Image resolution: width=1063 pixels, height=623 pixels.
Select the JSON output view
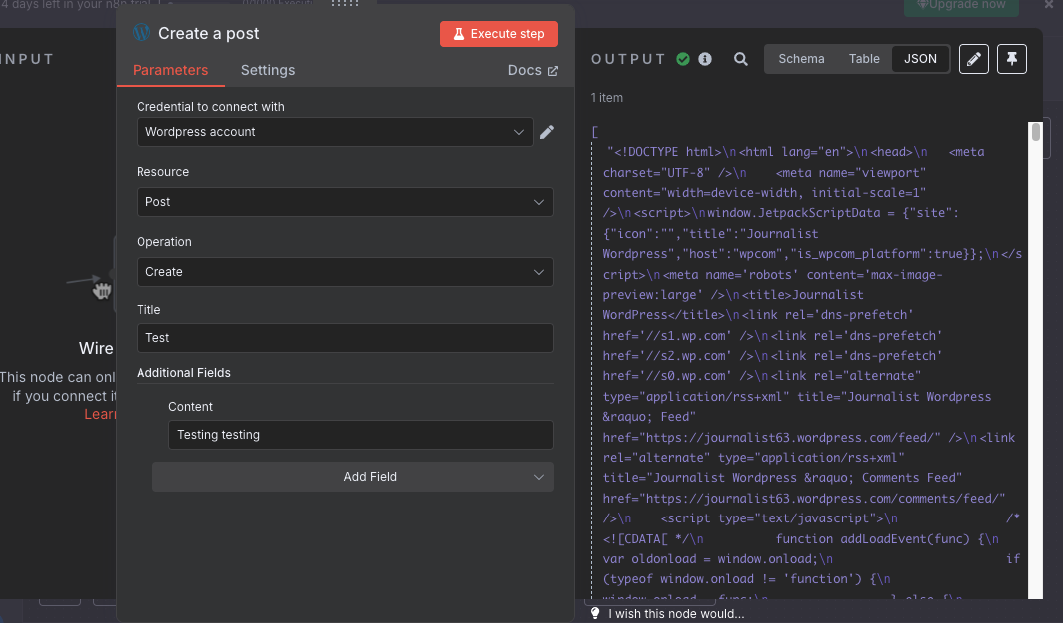pos(920,59)
